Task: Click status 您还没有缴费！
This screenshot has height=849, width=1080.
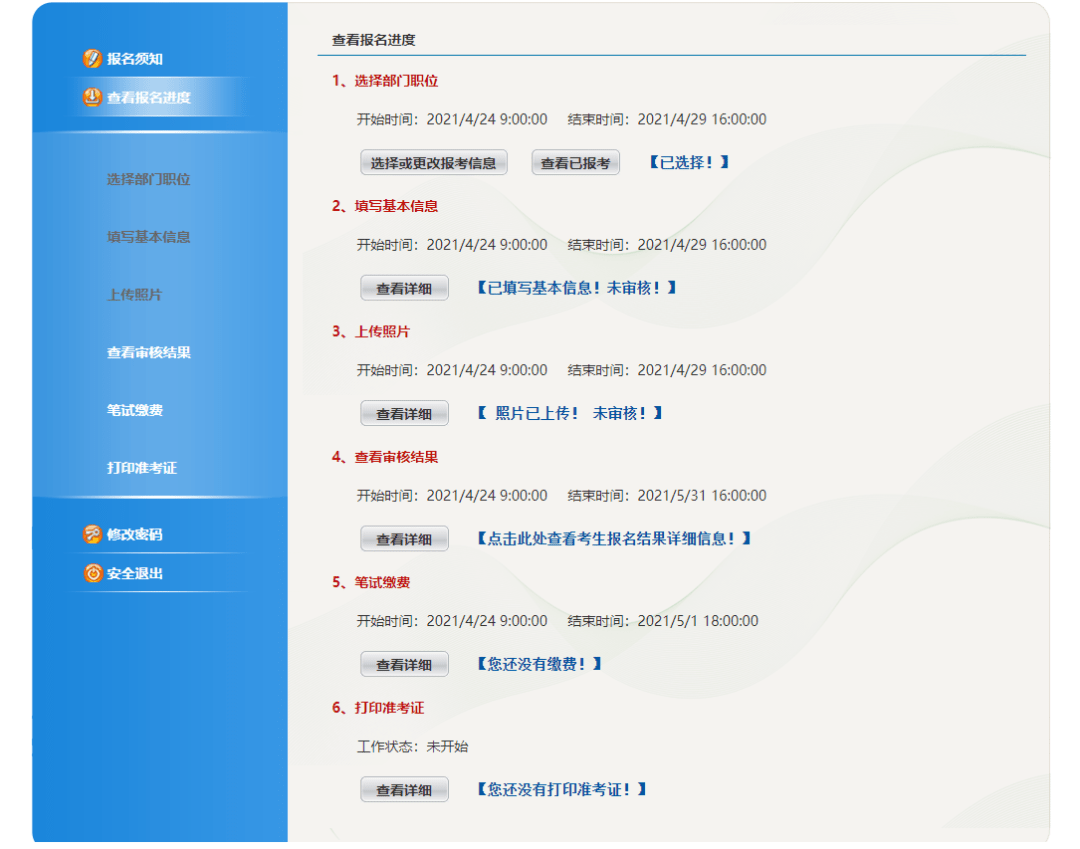Action: 539,664
